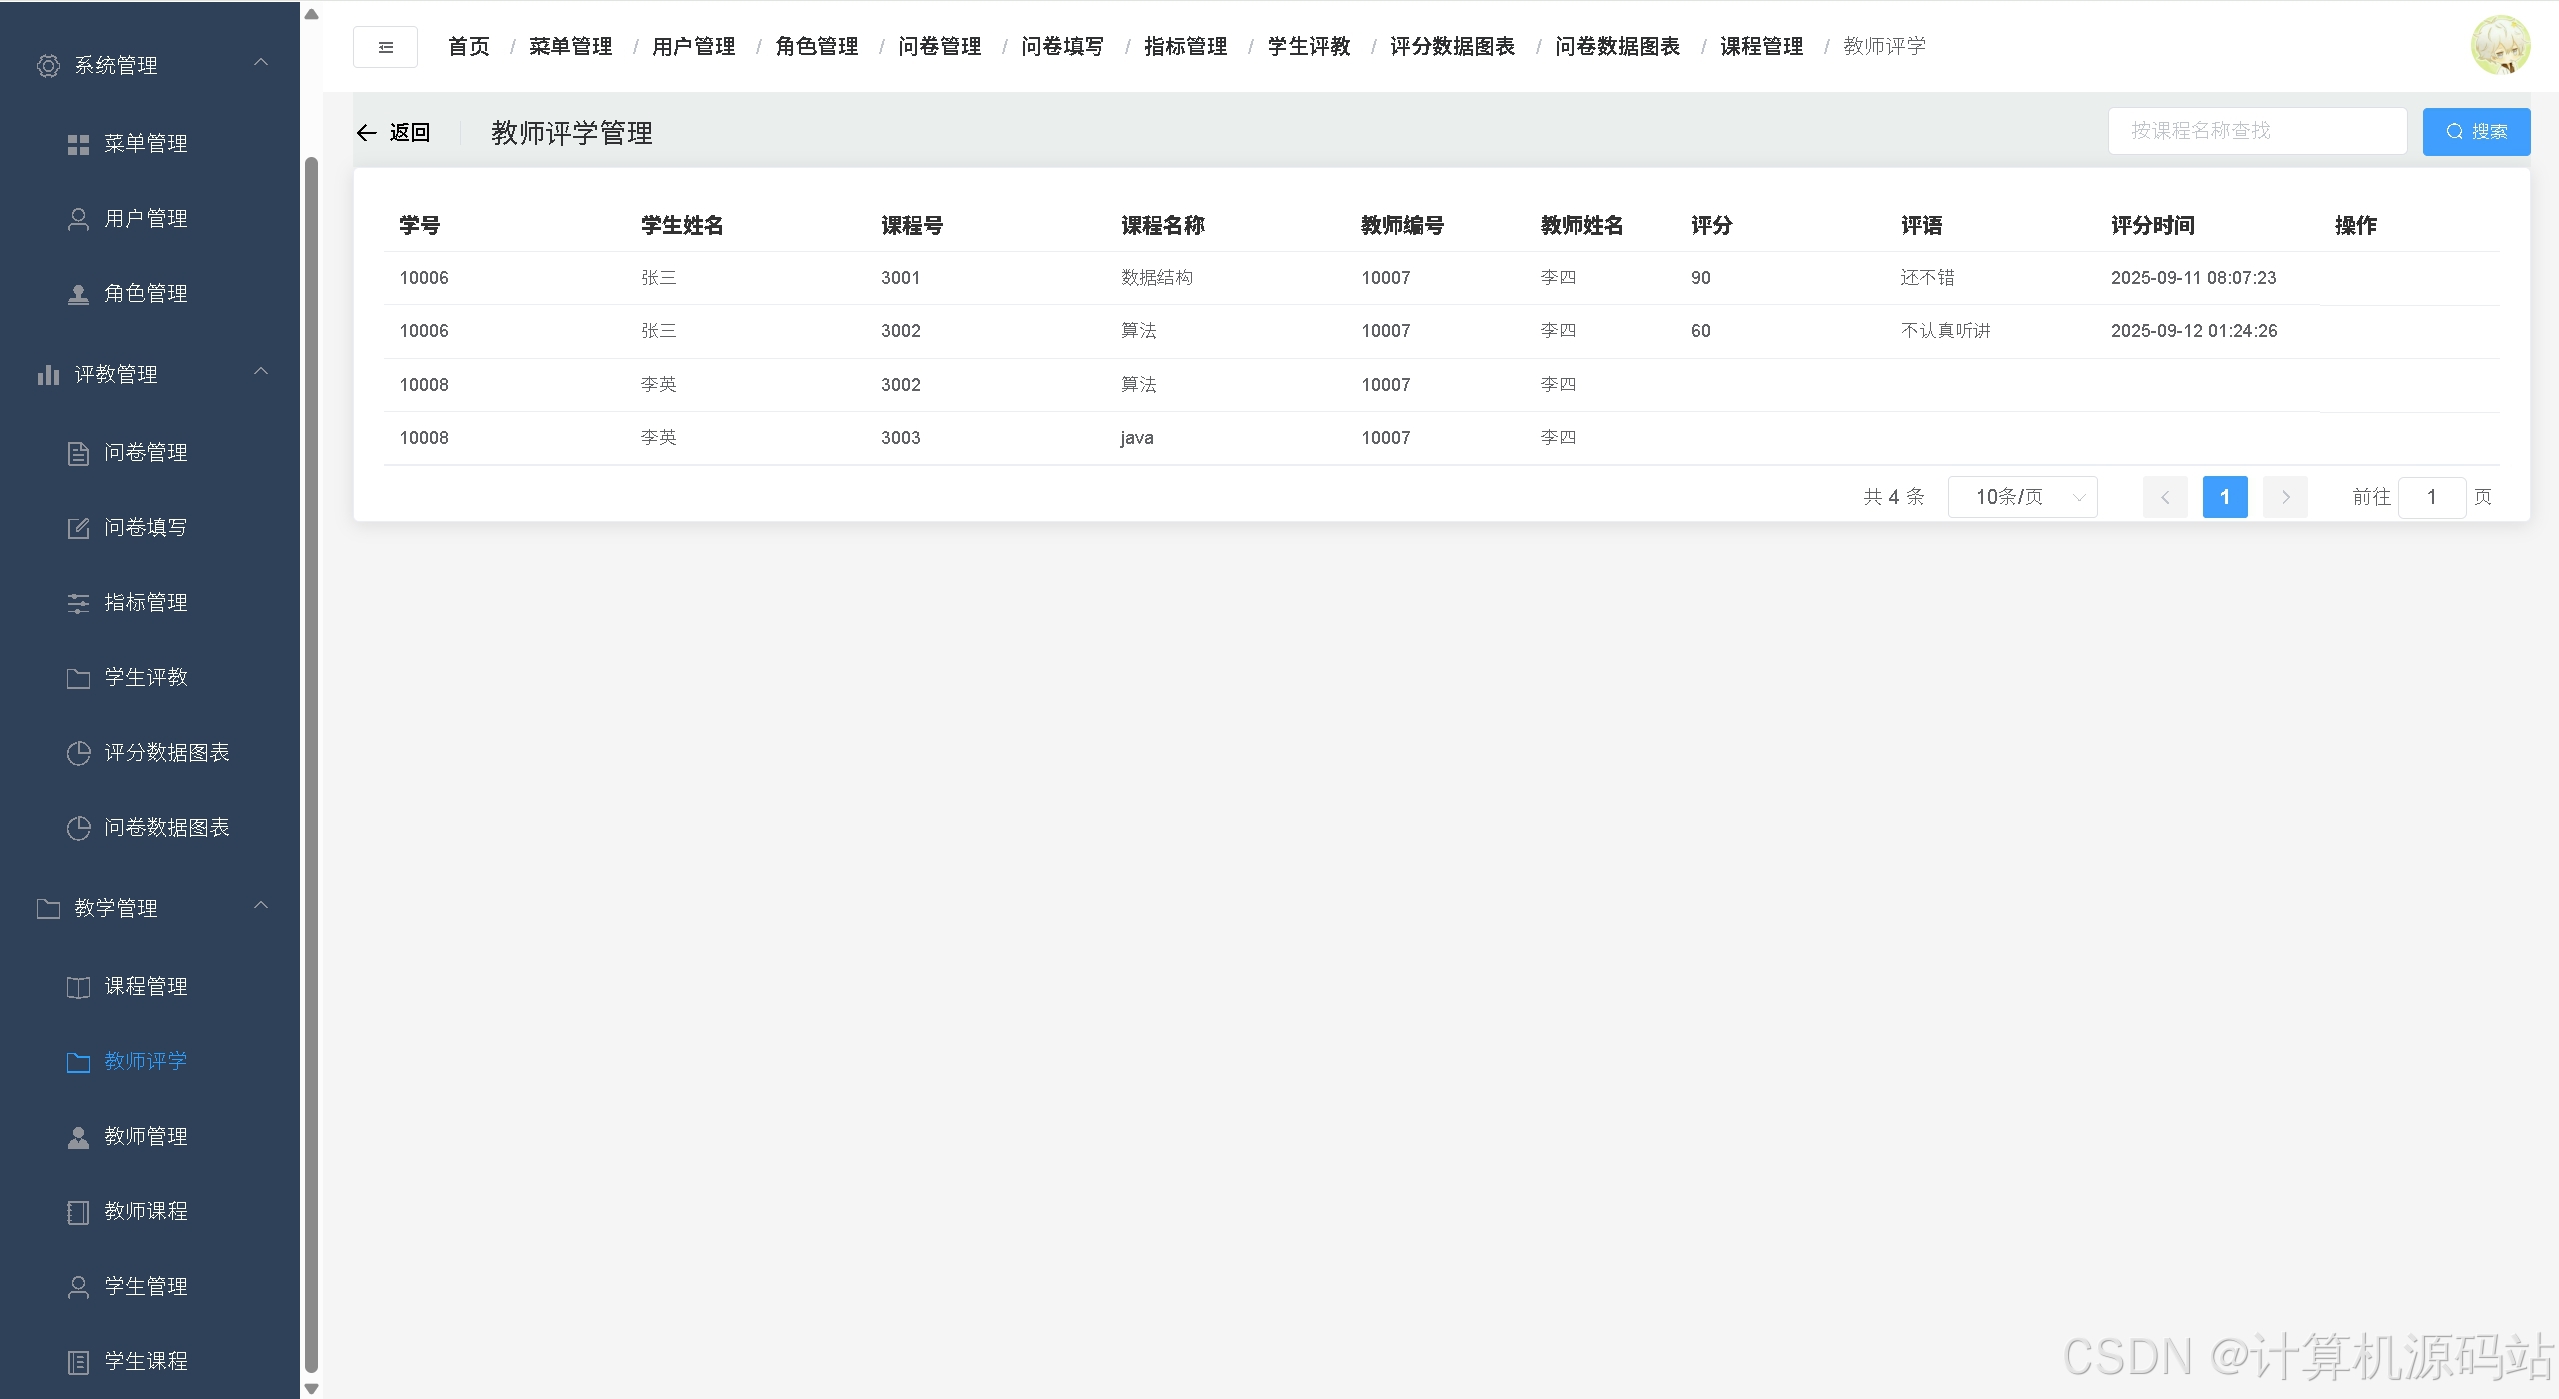Click the 系统管理 gear icon
The width and height of the screenshot is (2559, 1399).
click(x=48, y=66)
